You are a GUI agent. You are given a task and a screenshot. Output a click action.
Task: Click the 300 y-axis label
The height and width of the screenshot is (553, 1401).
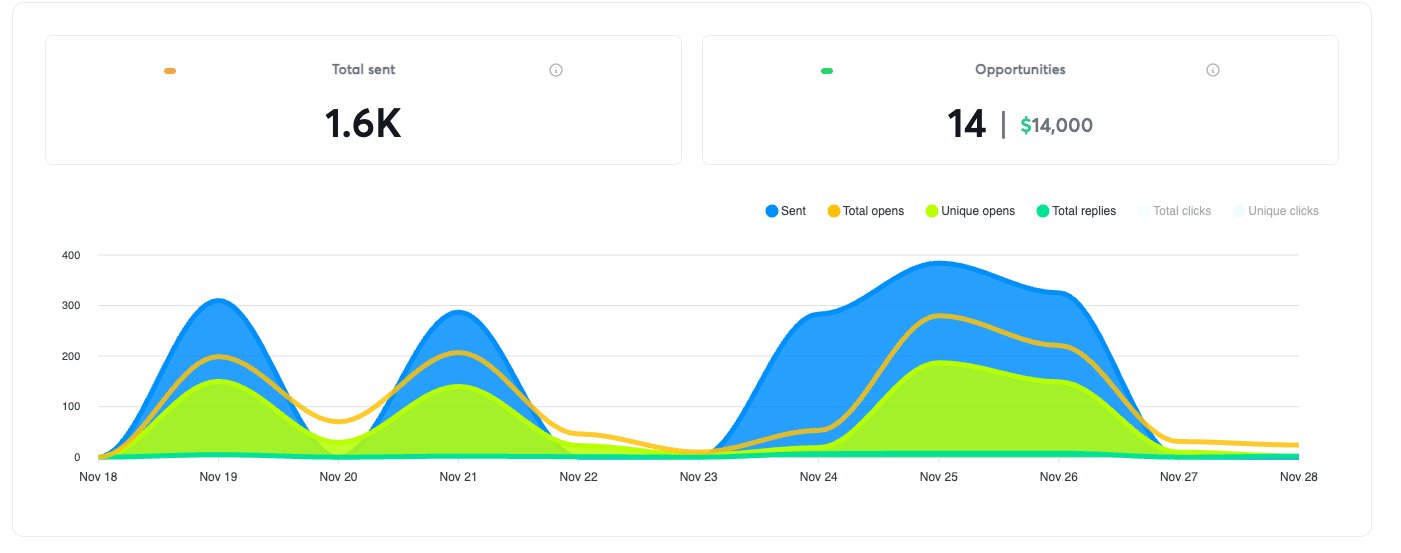70,306
